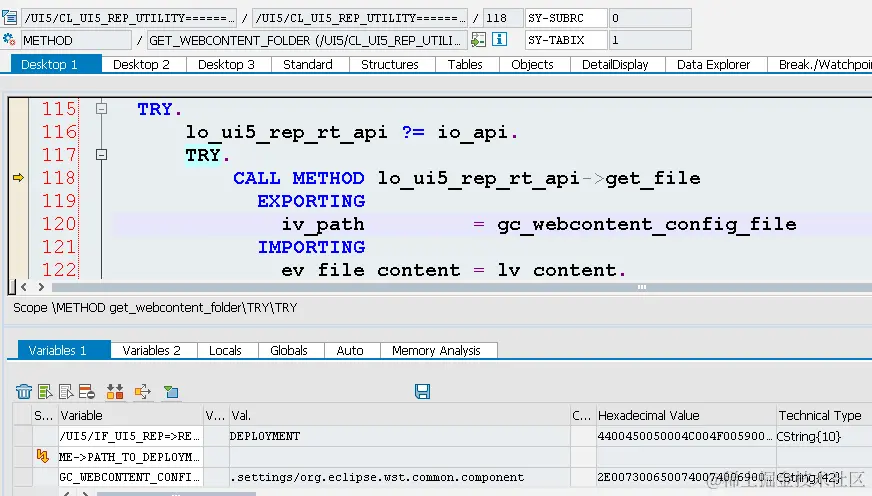This screenshot has height=496, width=872.
Task: Click the second /UI5/CL_UI5_REP_UTILITY include field
Action: [360, 18]
